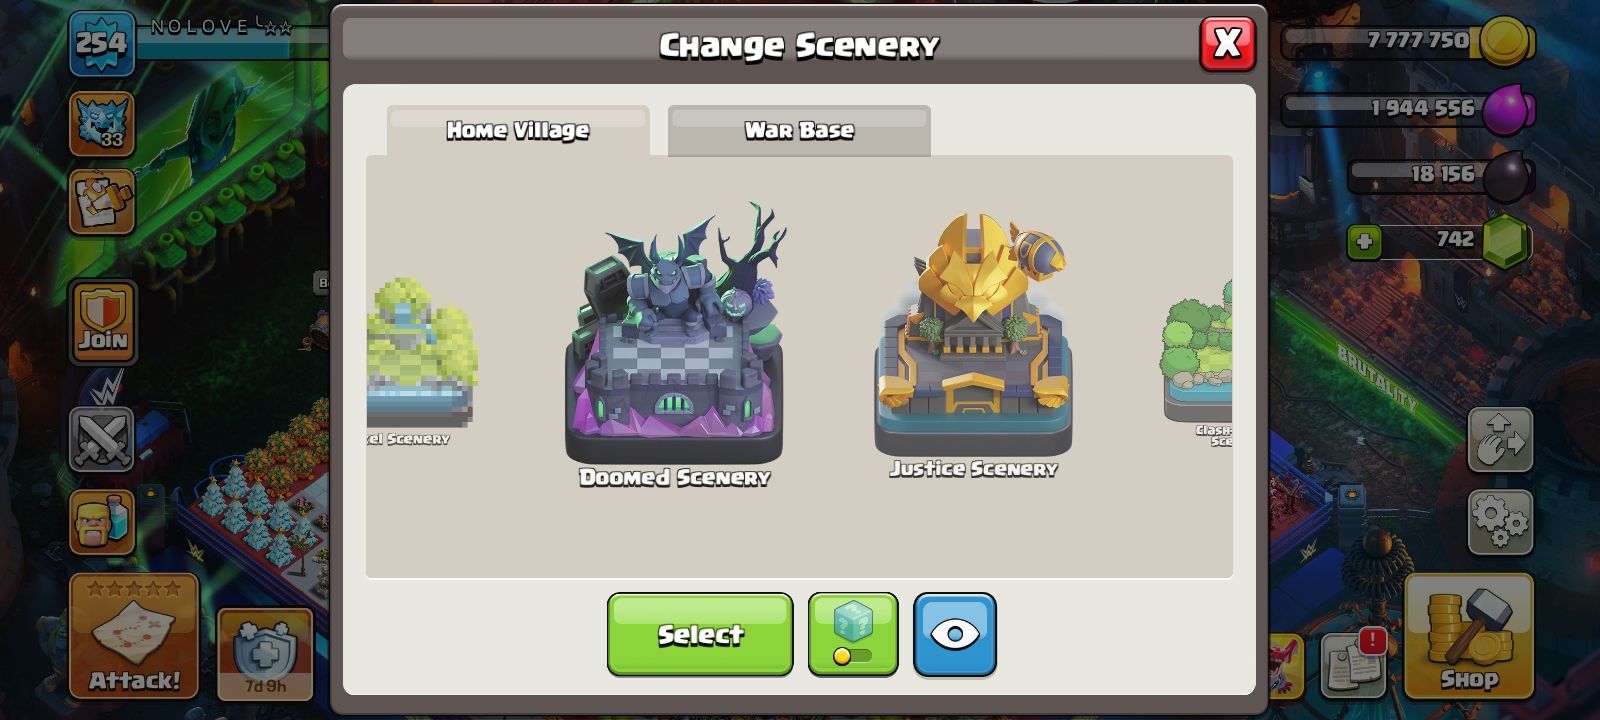Click the green Select button
The height and width of the screenshot is (720, 1600).
click(x=700, y=634)
